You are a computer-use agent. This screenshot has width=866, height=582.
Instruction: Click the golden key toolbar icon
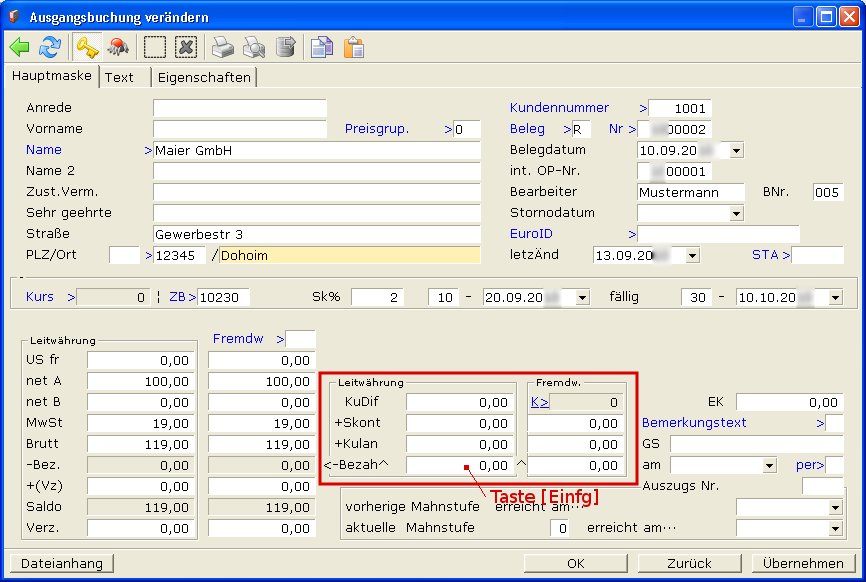point(87,47)
